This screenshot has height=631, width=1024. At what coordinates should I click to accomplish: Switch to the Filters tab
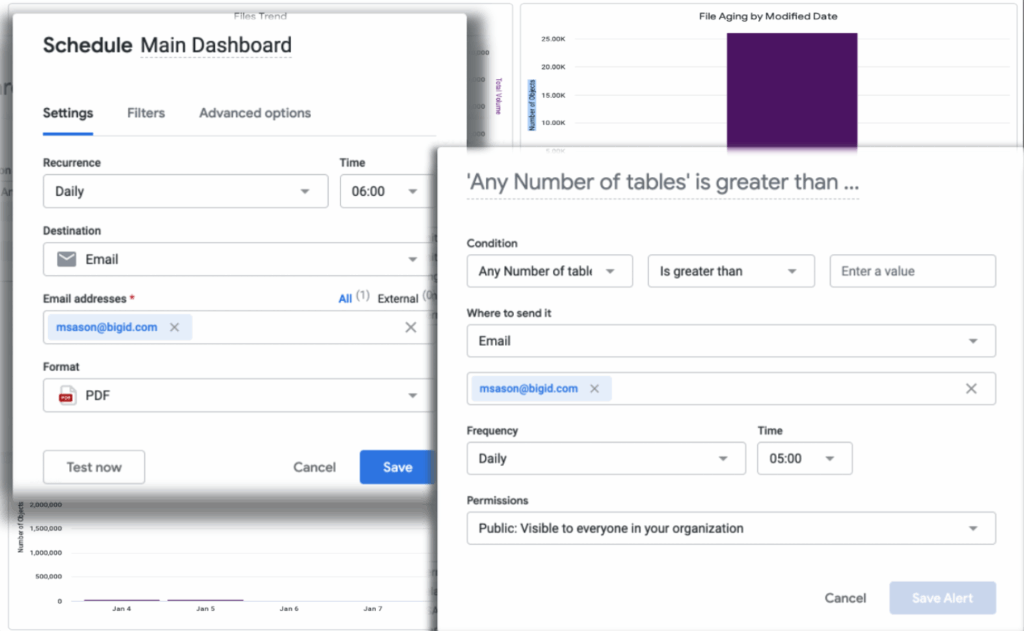tap(146, 113)
